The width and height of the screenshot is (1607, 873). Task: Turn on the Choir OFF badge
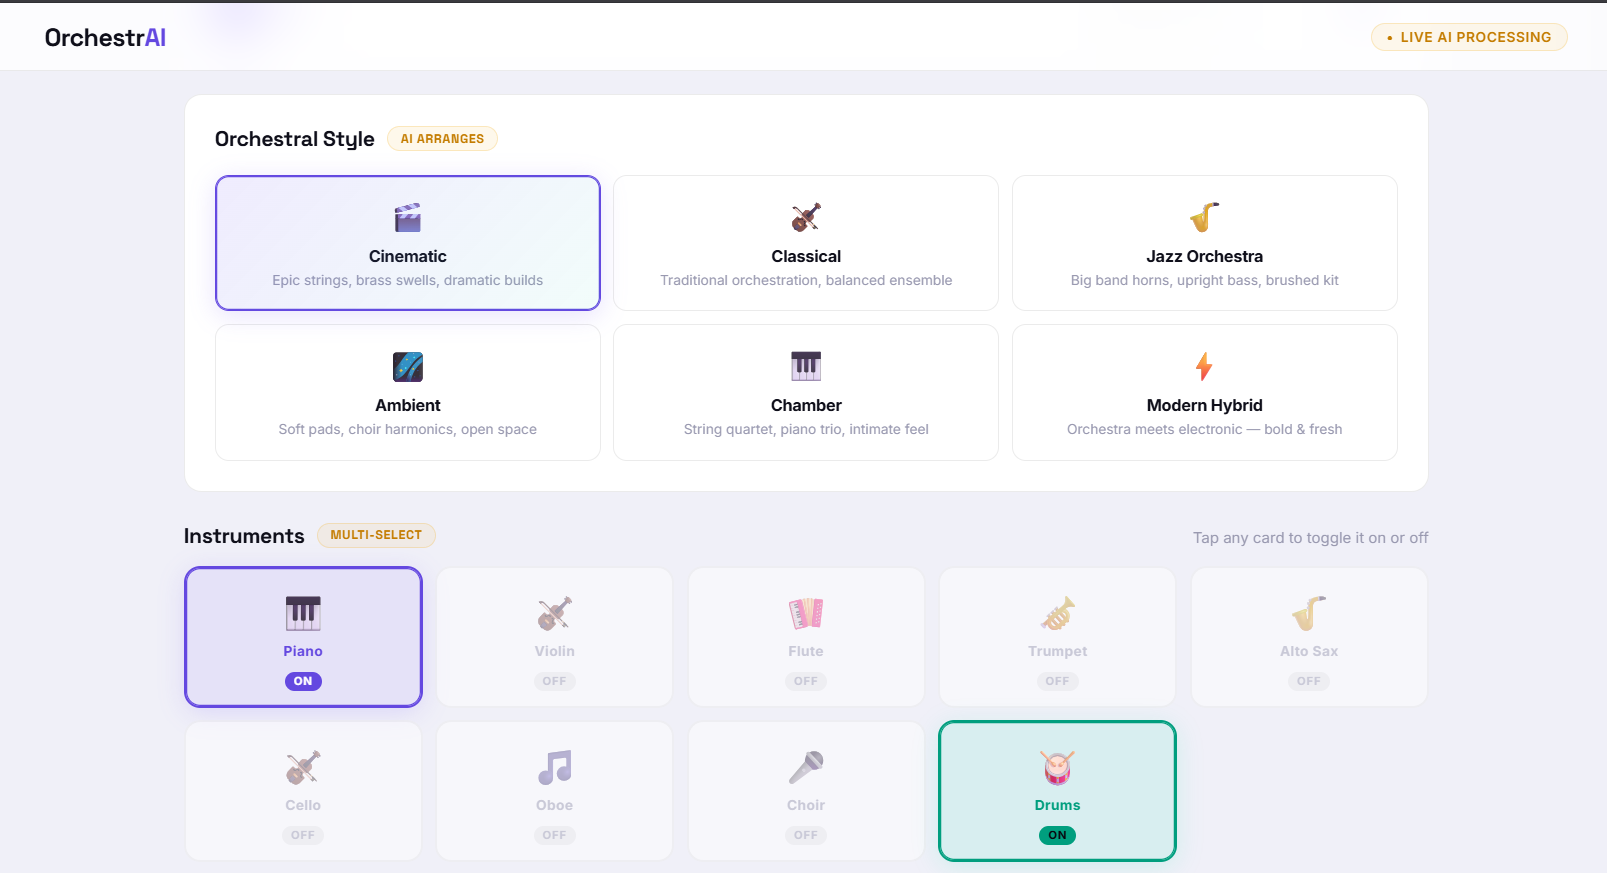click(x=806, y=835)
